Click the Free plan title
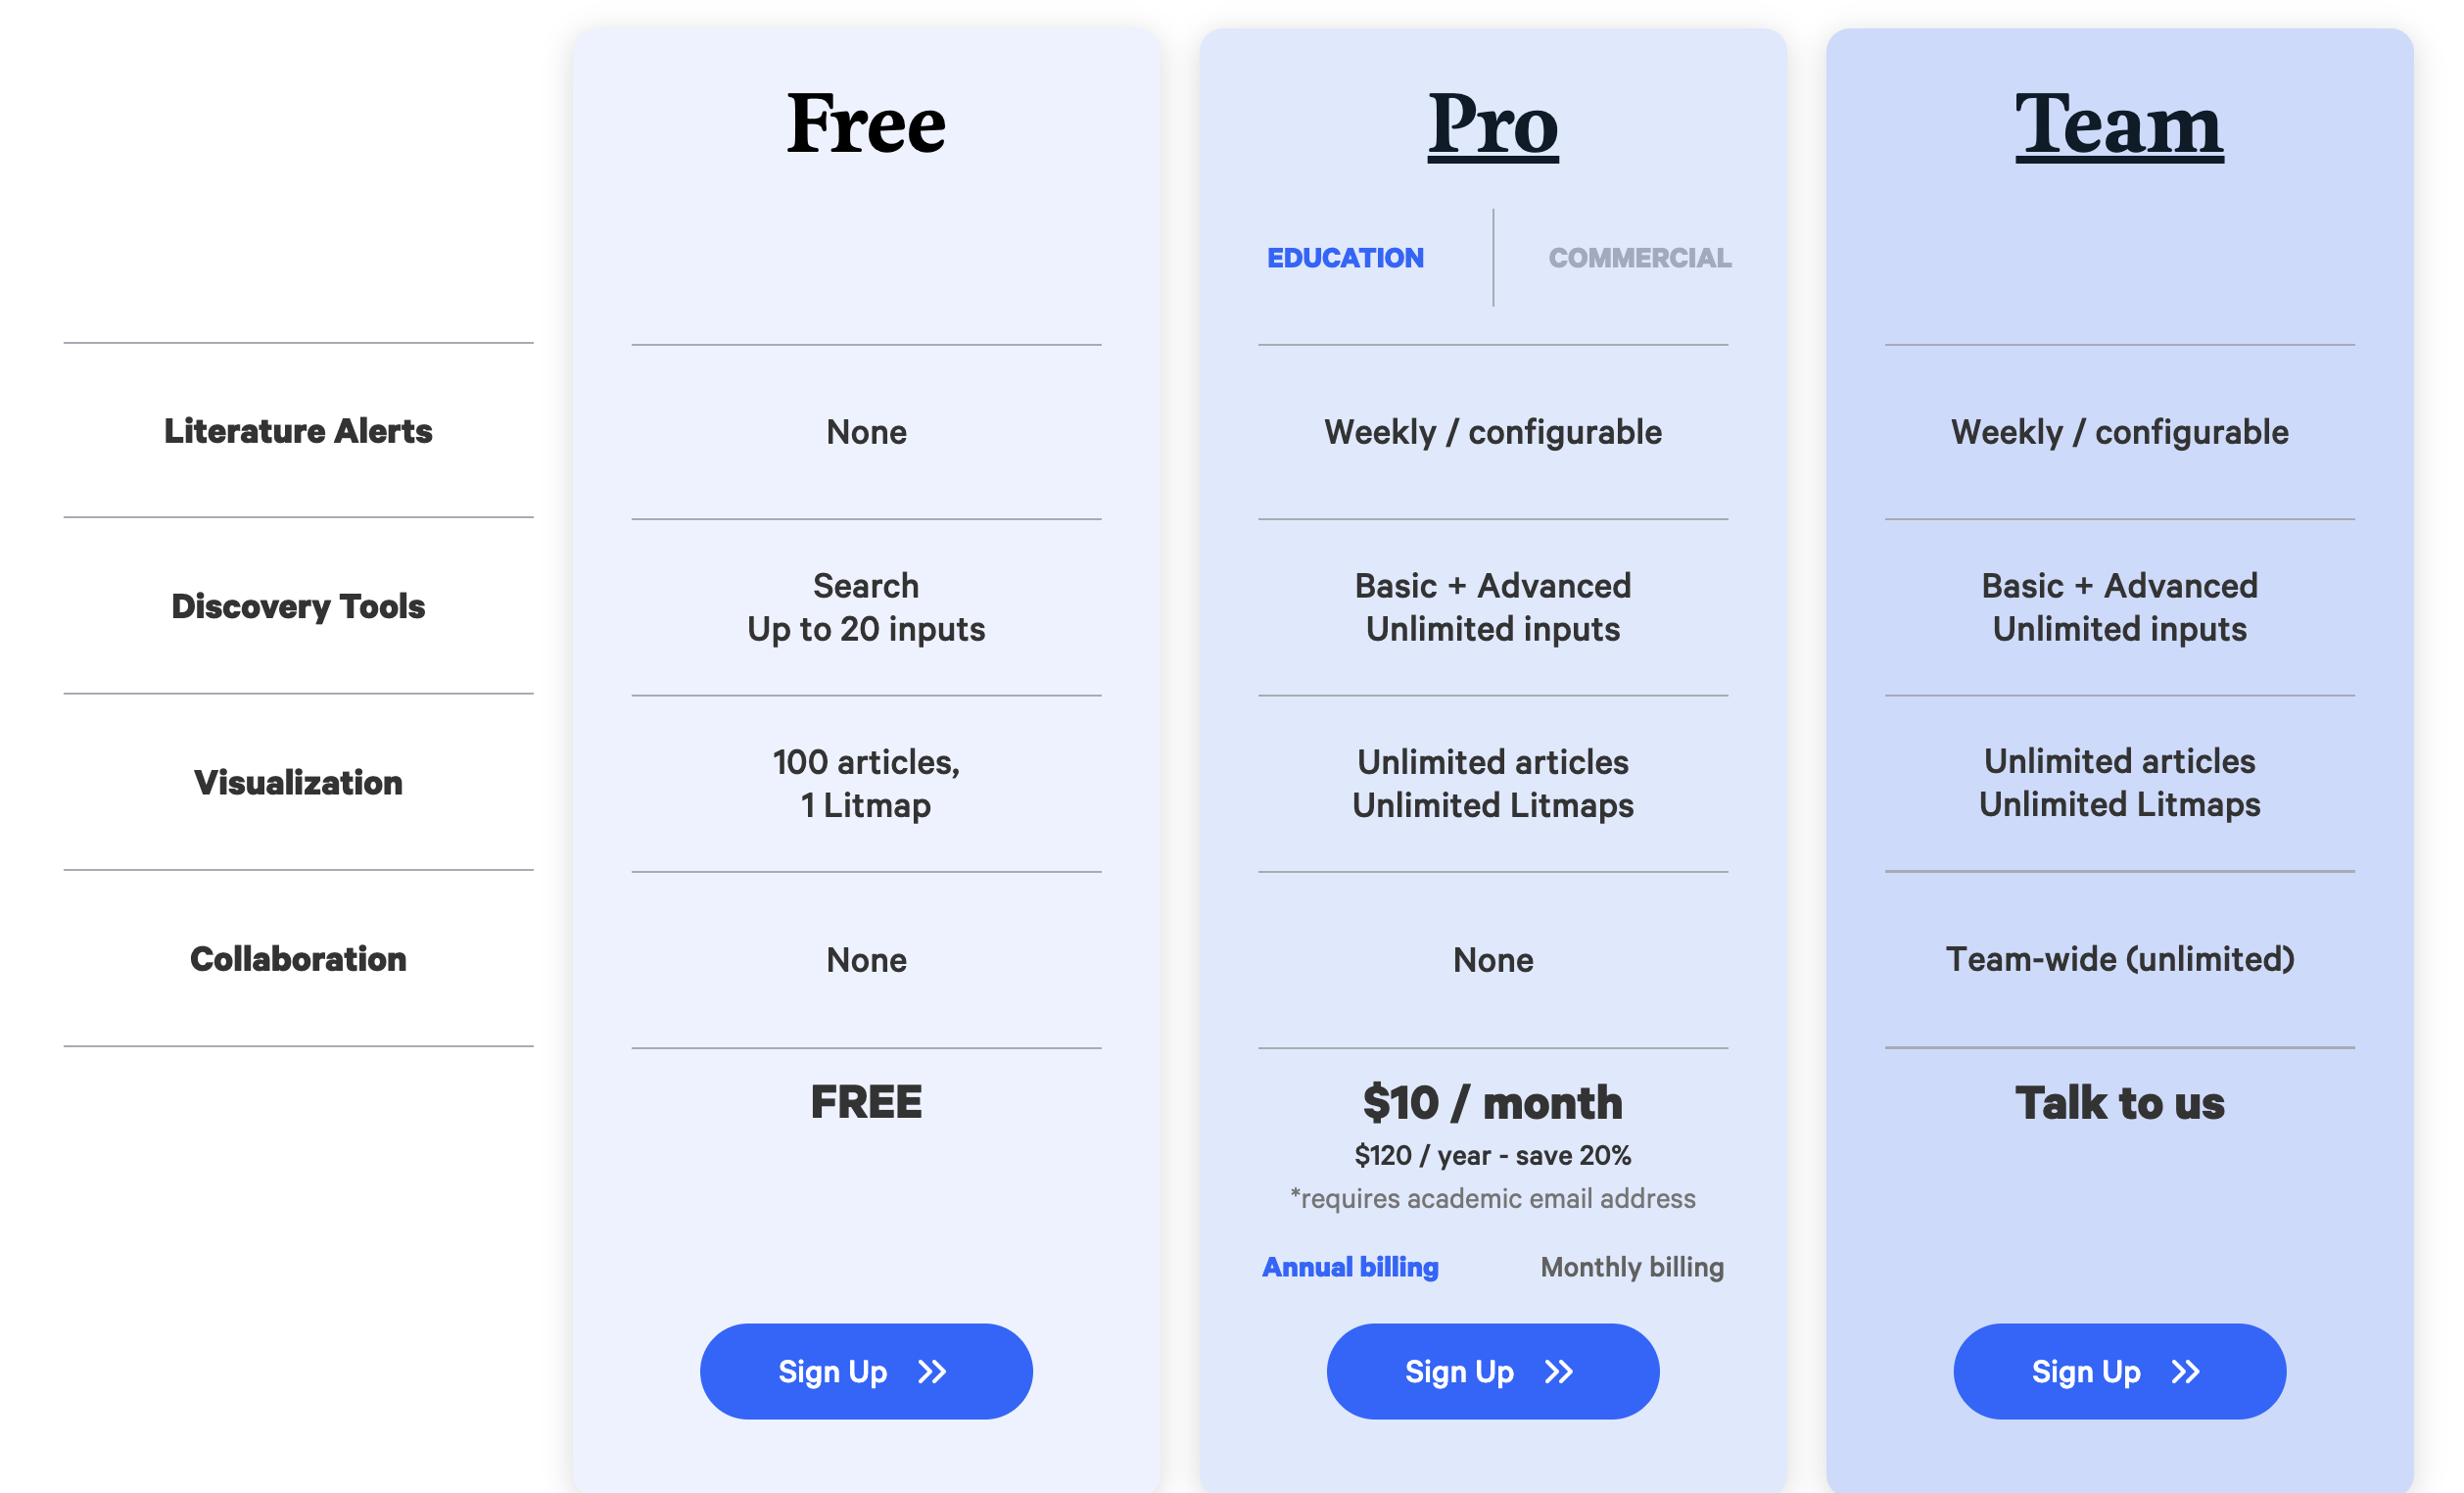 coord(866,124)
